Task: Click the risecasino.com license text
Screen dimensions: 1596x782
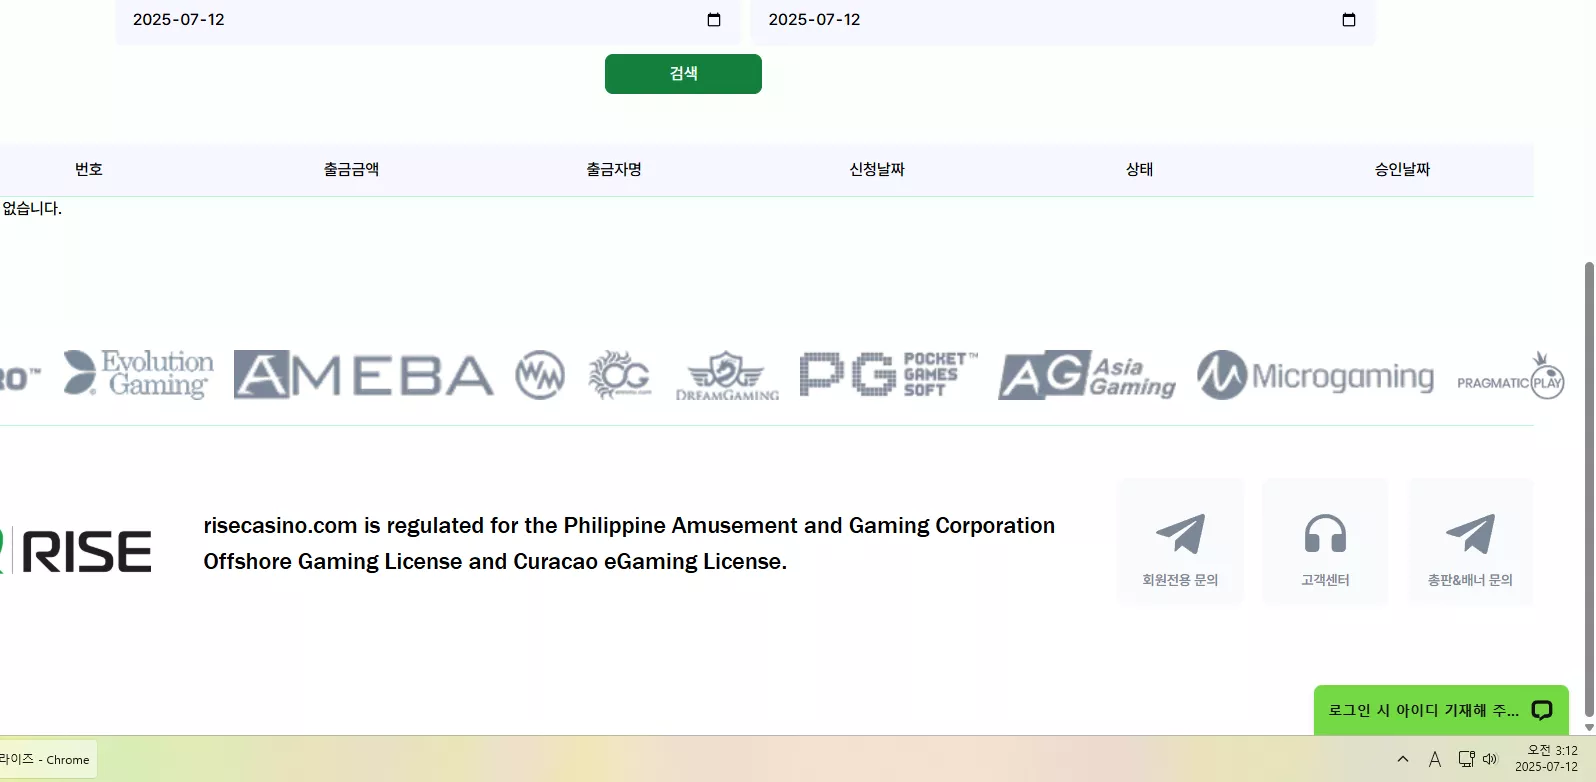Action: (629, 544)
